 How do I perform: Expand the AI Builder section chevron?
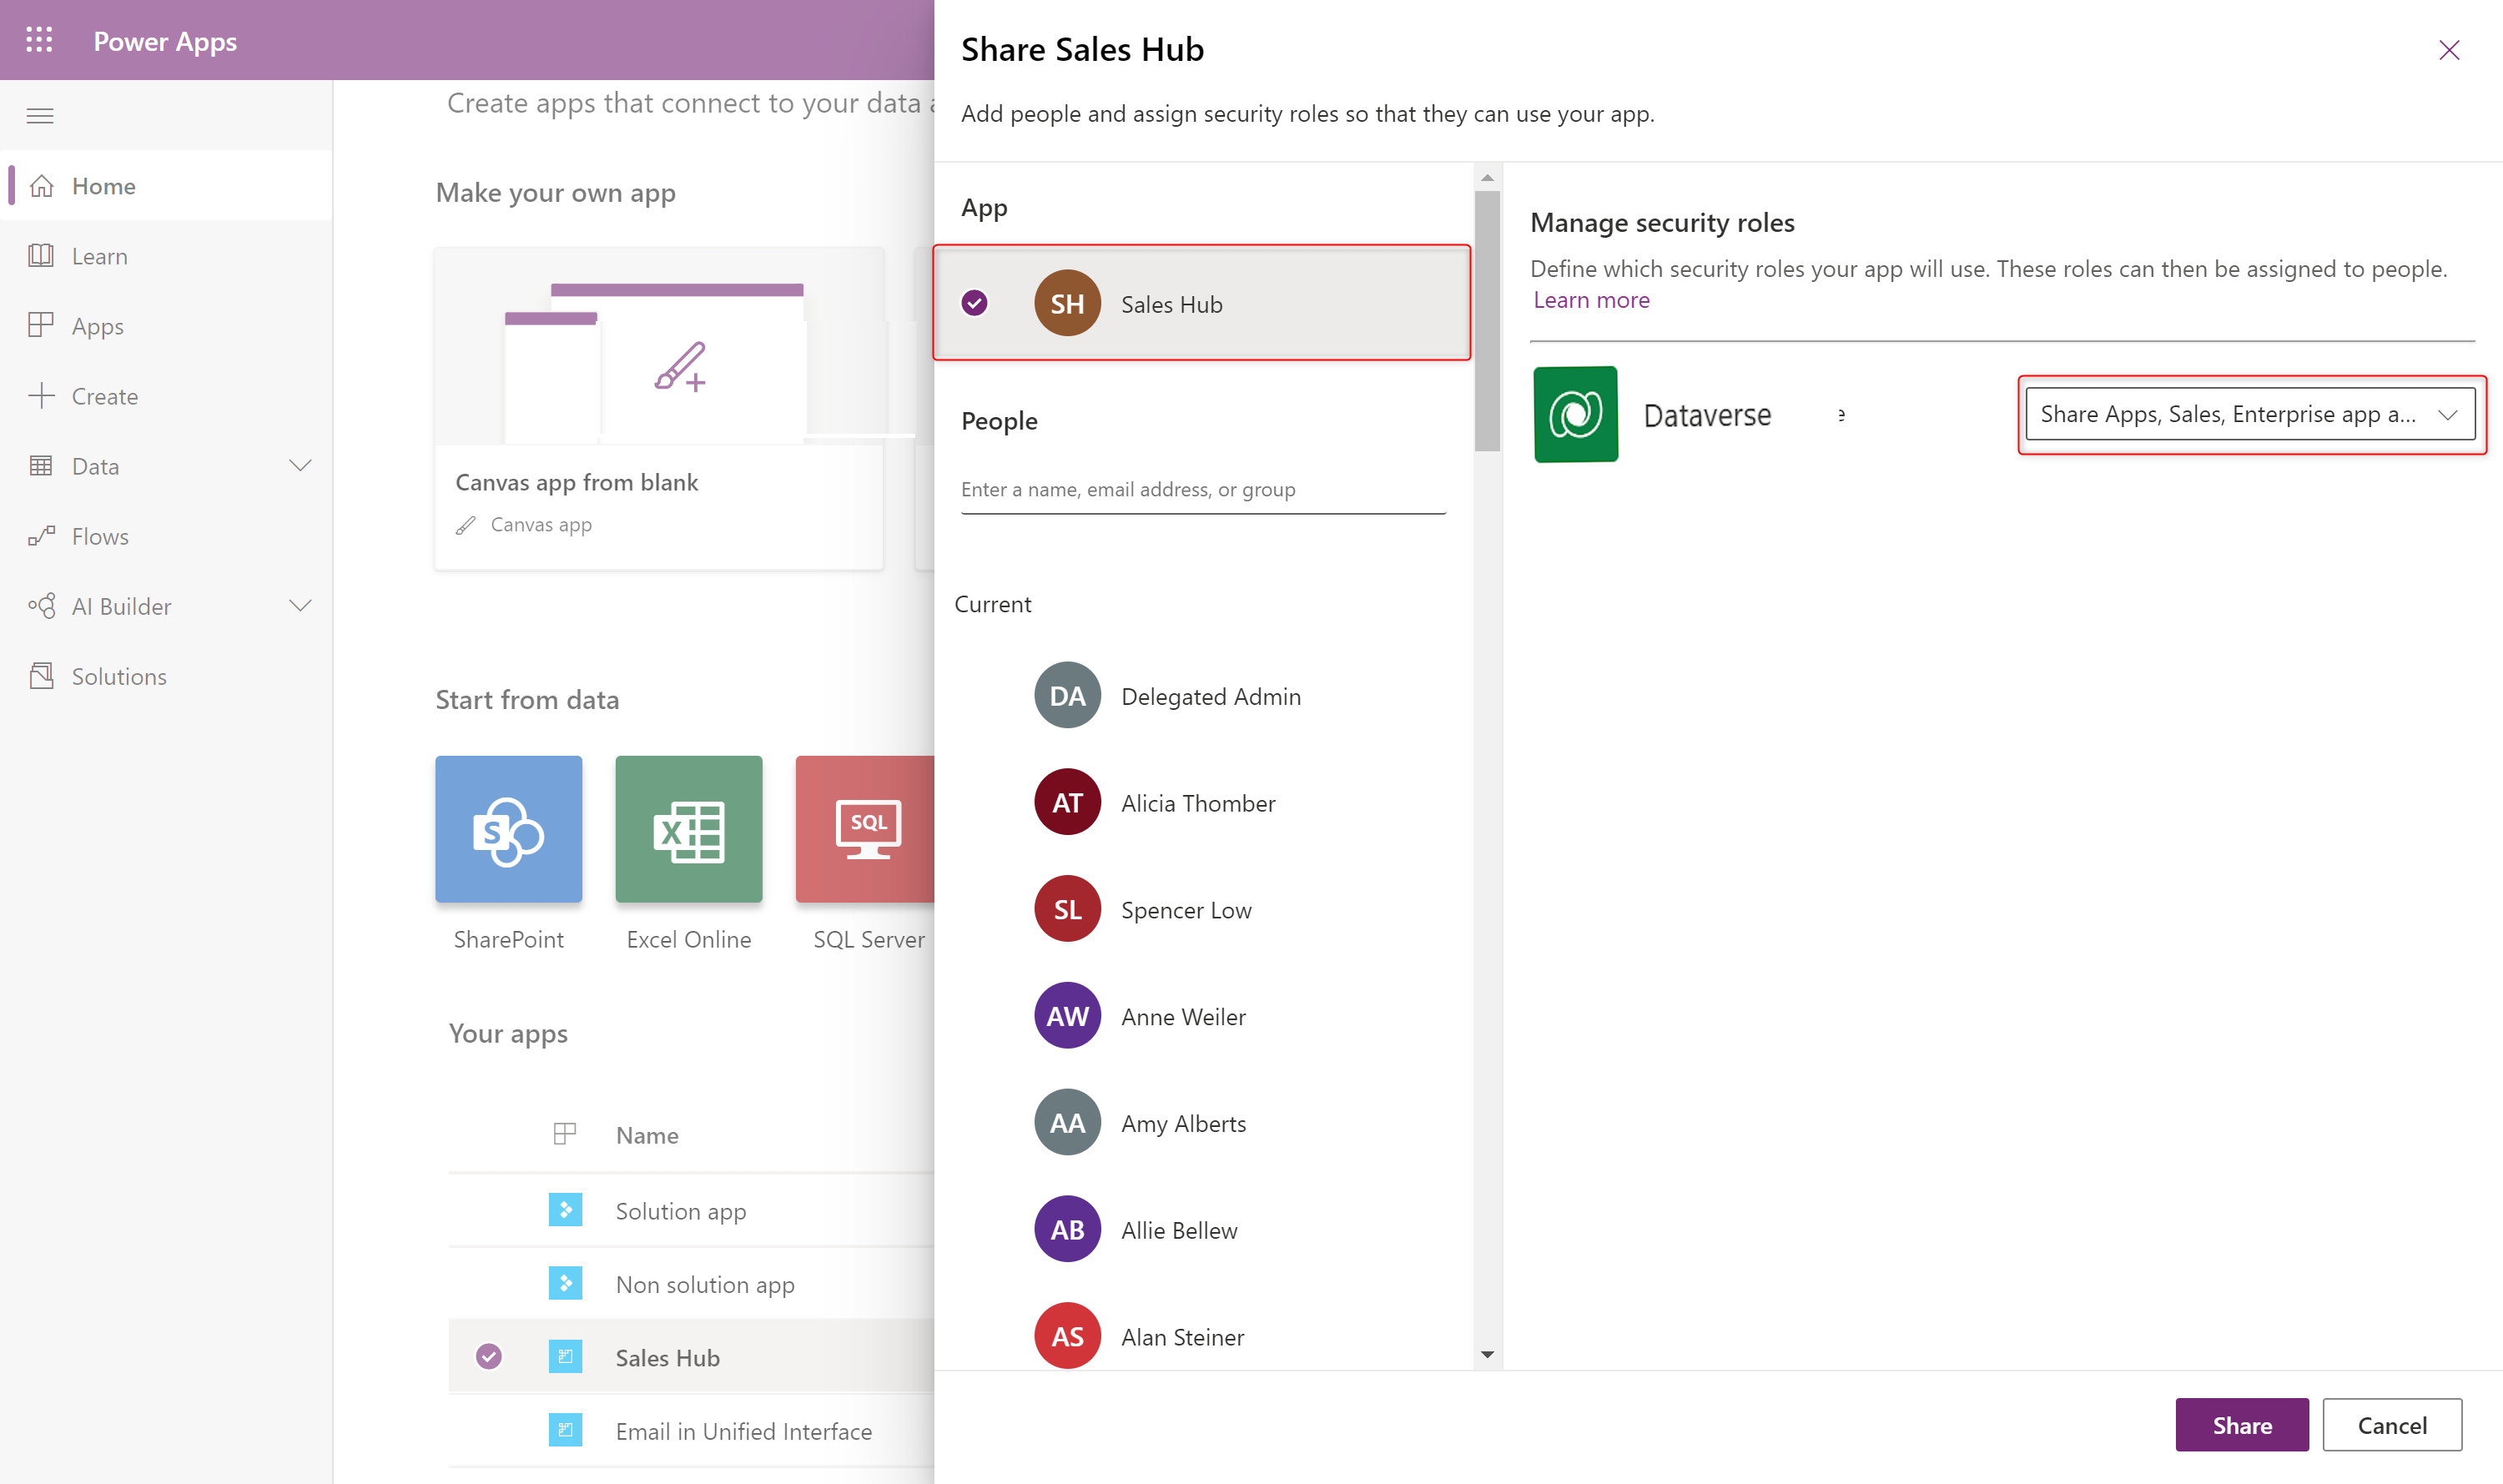click(302, 606)
